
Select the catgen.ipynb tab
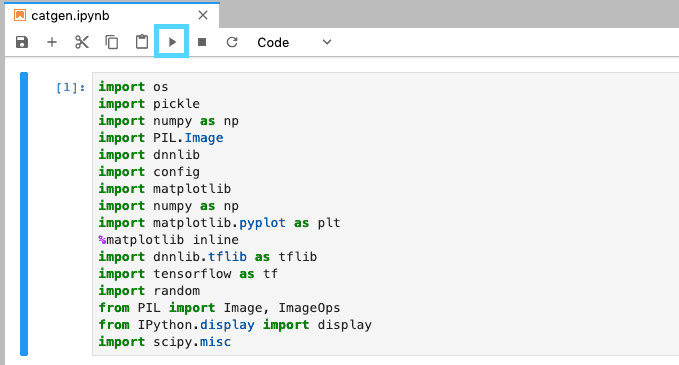pyautogui.click(x=112, y=16)
